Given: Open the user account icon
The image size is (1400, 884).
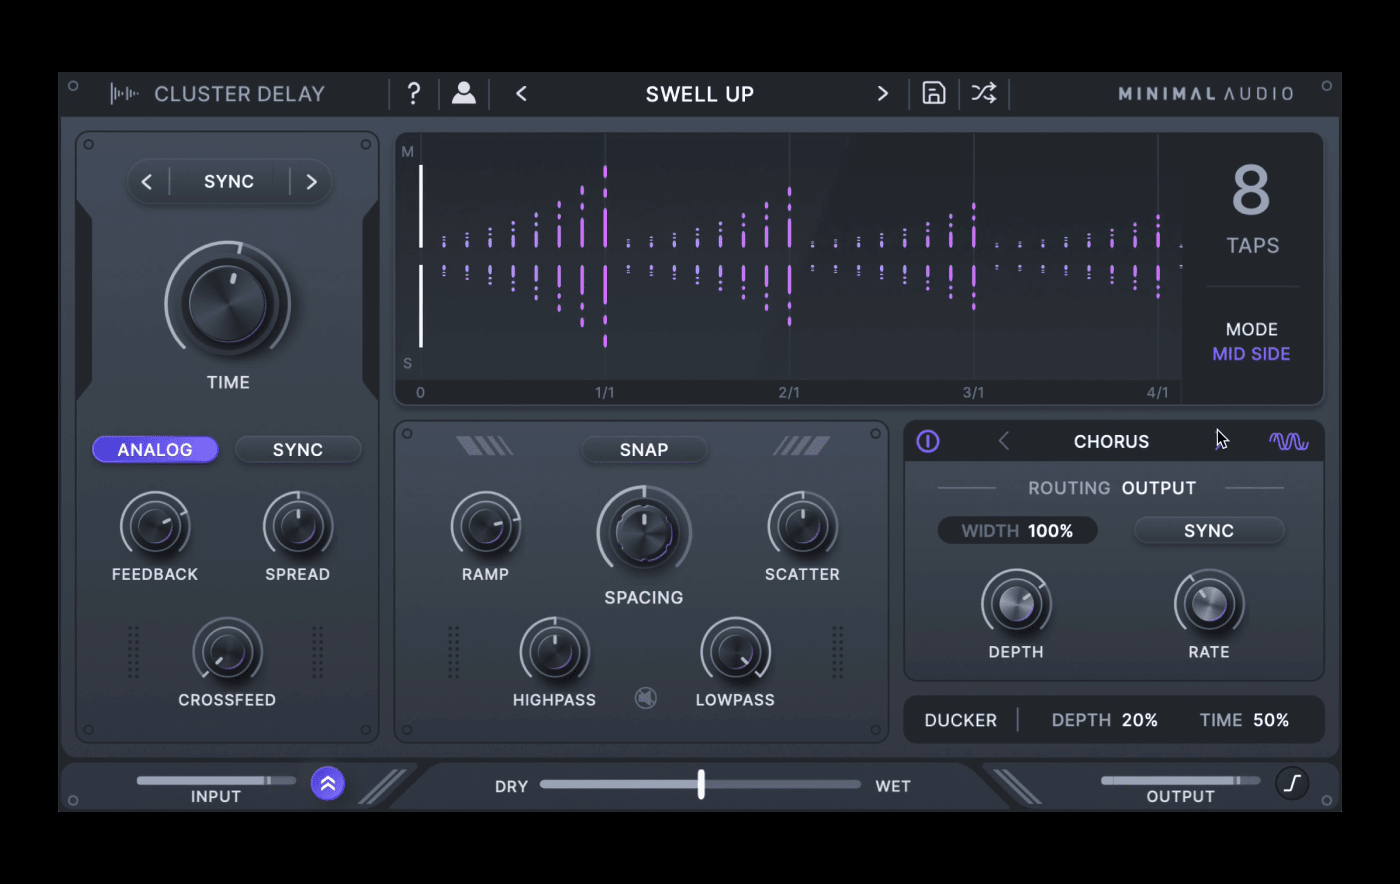Looking at the screenshot, I should pyautogui.click(x=464, y=93).
